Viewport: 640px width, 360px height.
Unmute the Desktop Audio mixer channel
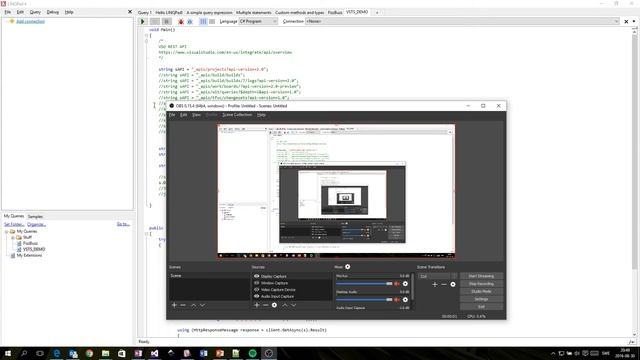(x=397, y=300)
